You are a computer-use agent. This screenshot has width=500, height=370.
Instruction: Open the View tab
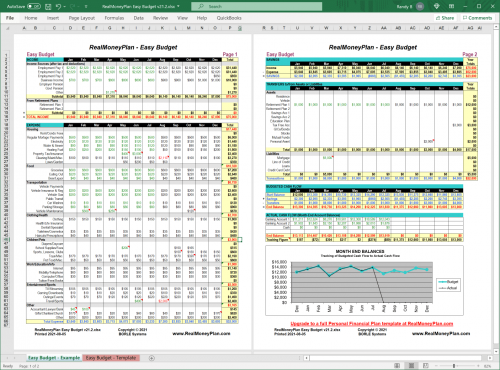tap(182, 18)
